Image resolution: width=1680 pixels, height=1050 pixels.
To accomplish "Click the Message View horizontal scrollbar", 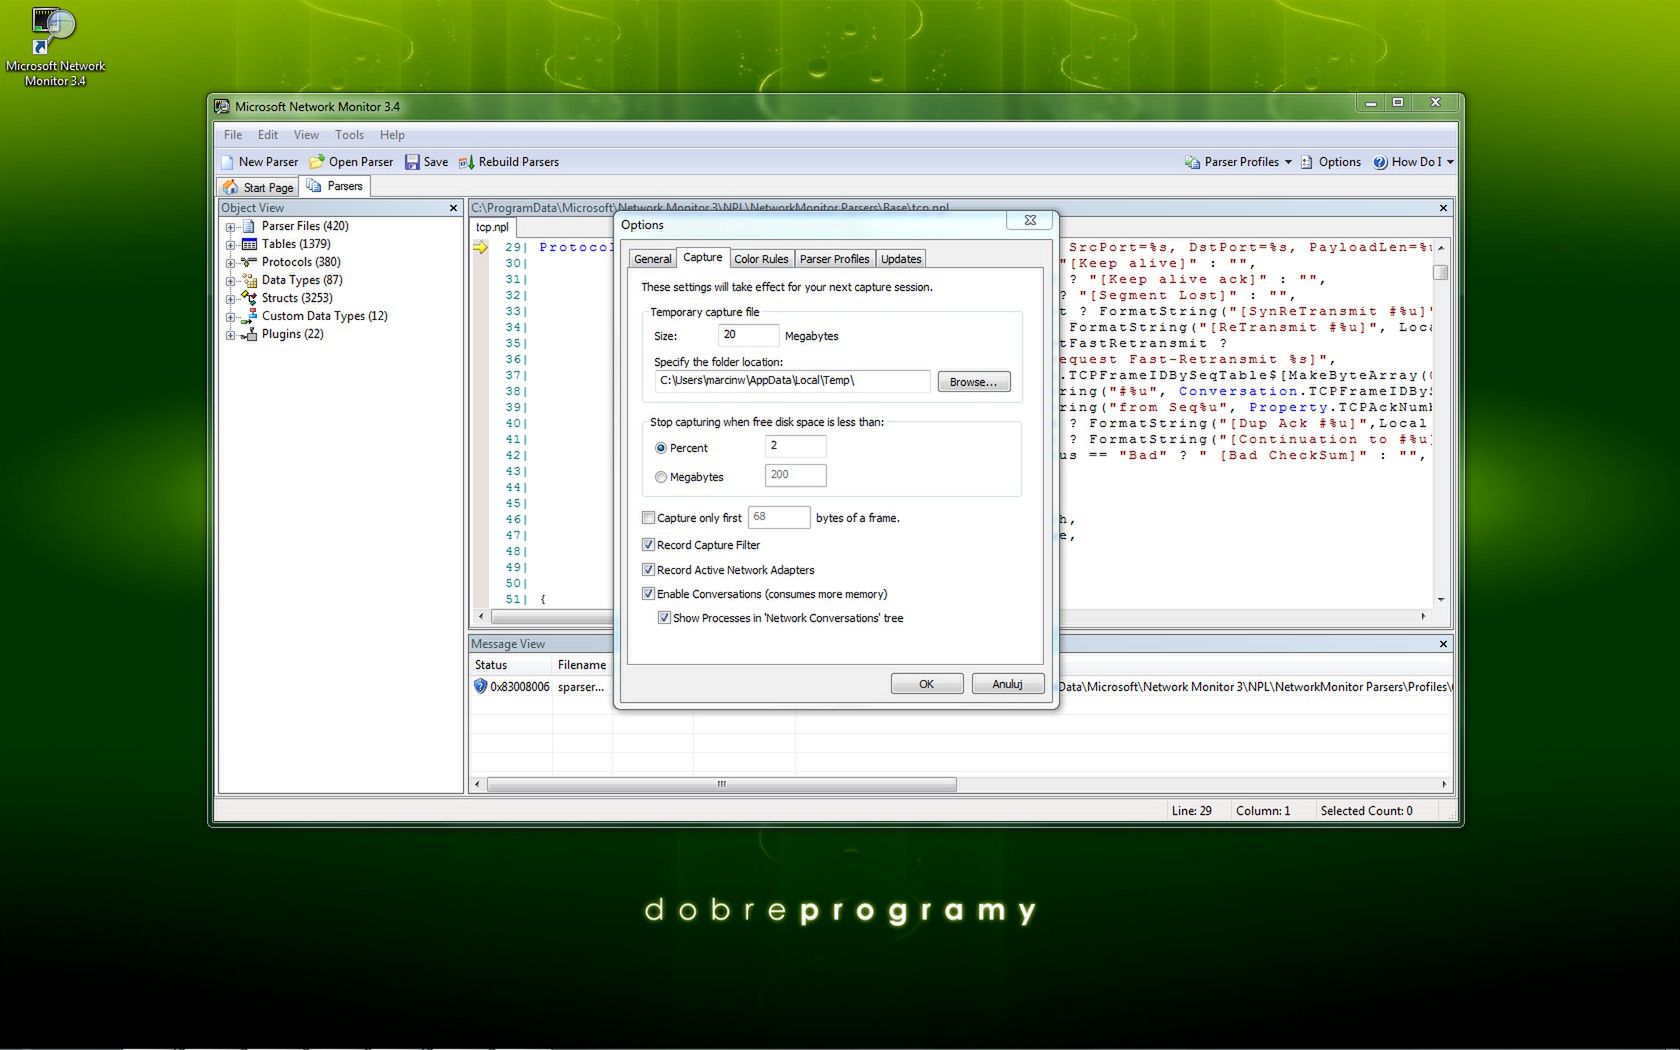I will pyautogui.click(x=721, y=784).
